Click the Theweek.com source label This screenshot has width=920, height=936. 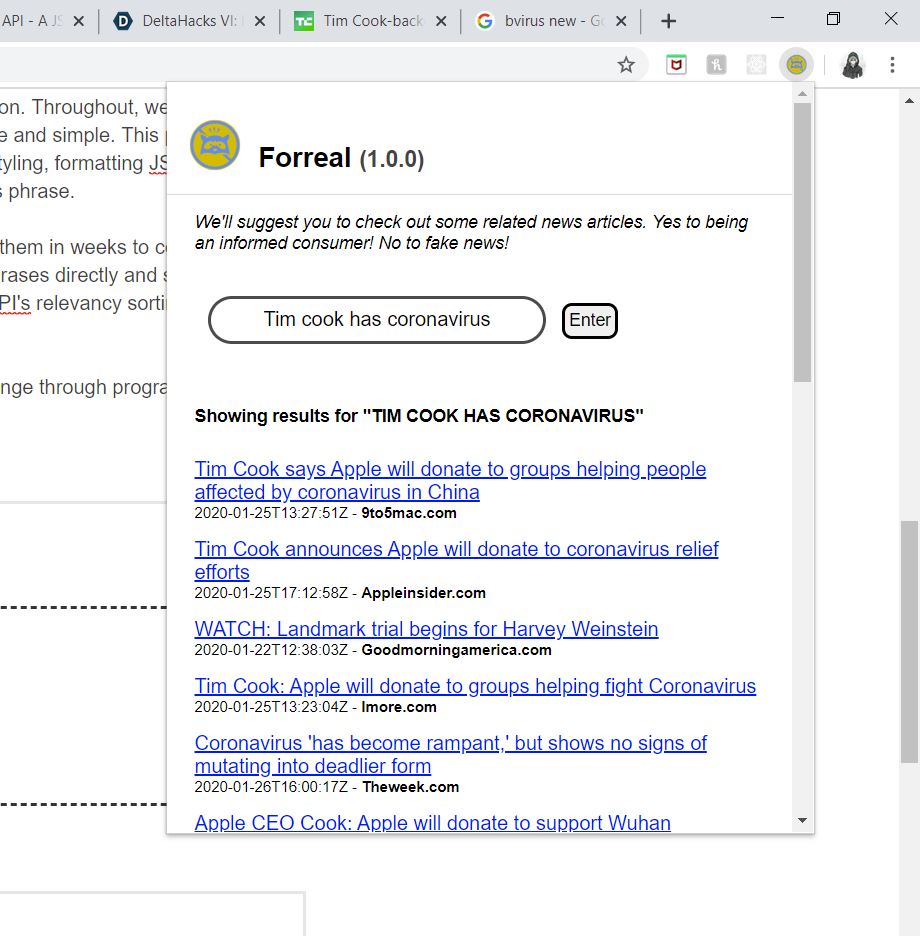[x=411, y=787]
